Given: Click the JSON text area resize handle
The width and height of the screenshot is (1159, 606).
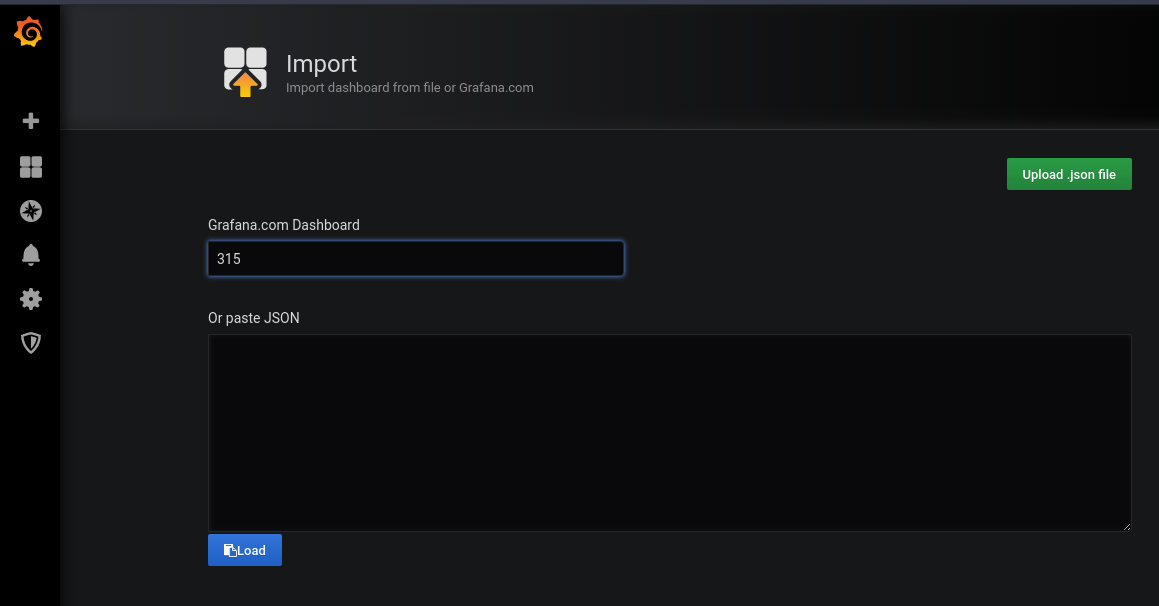Looking at the screenshot, I should (1126, 526).
